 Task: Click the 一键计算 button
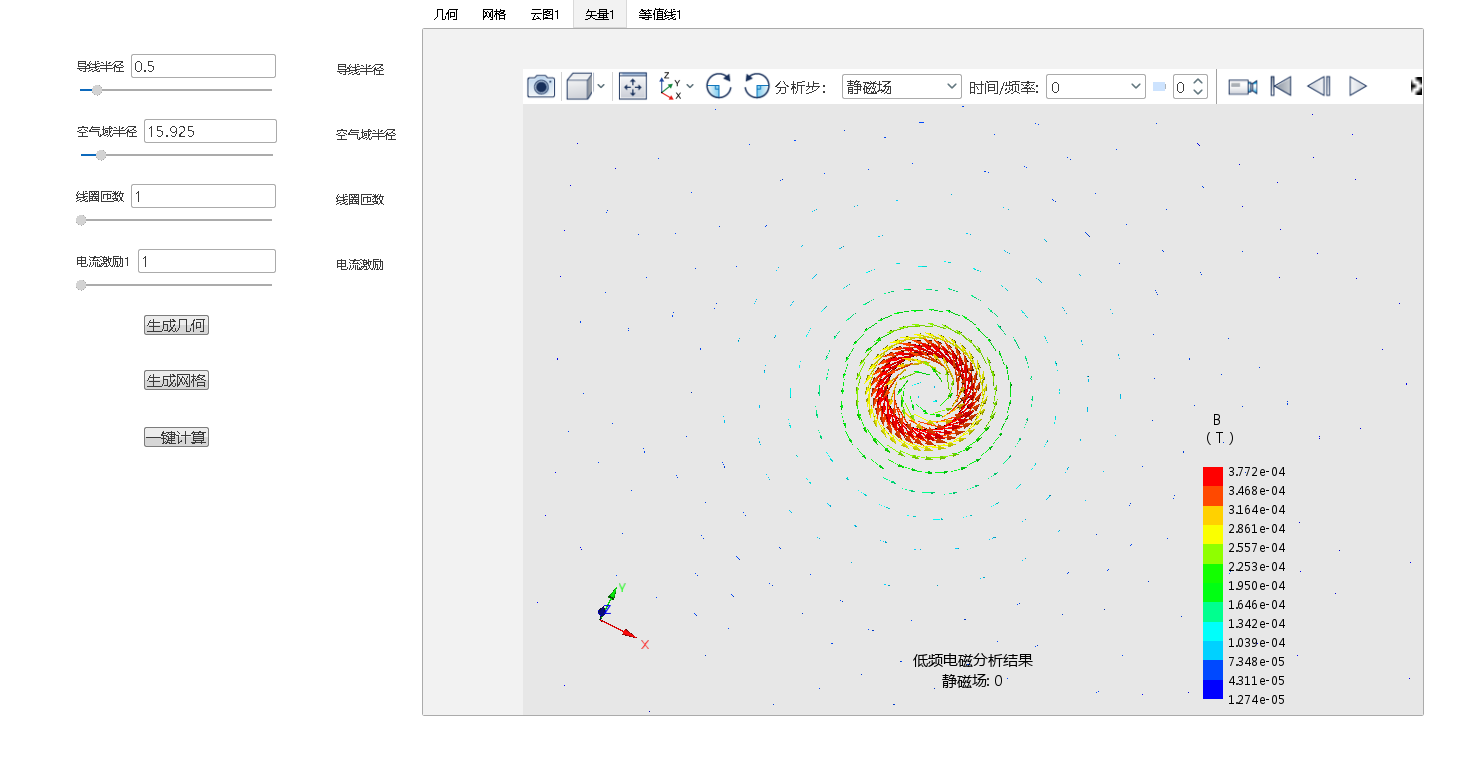176,437
